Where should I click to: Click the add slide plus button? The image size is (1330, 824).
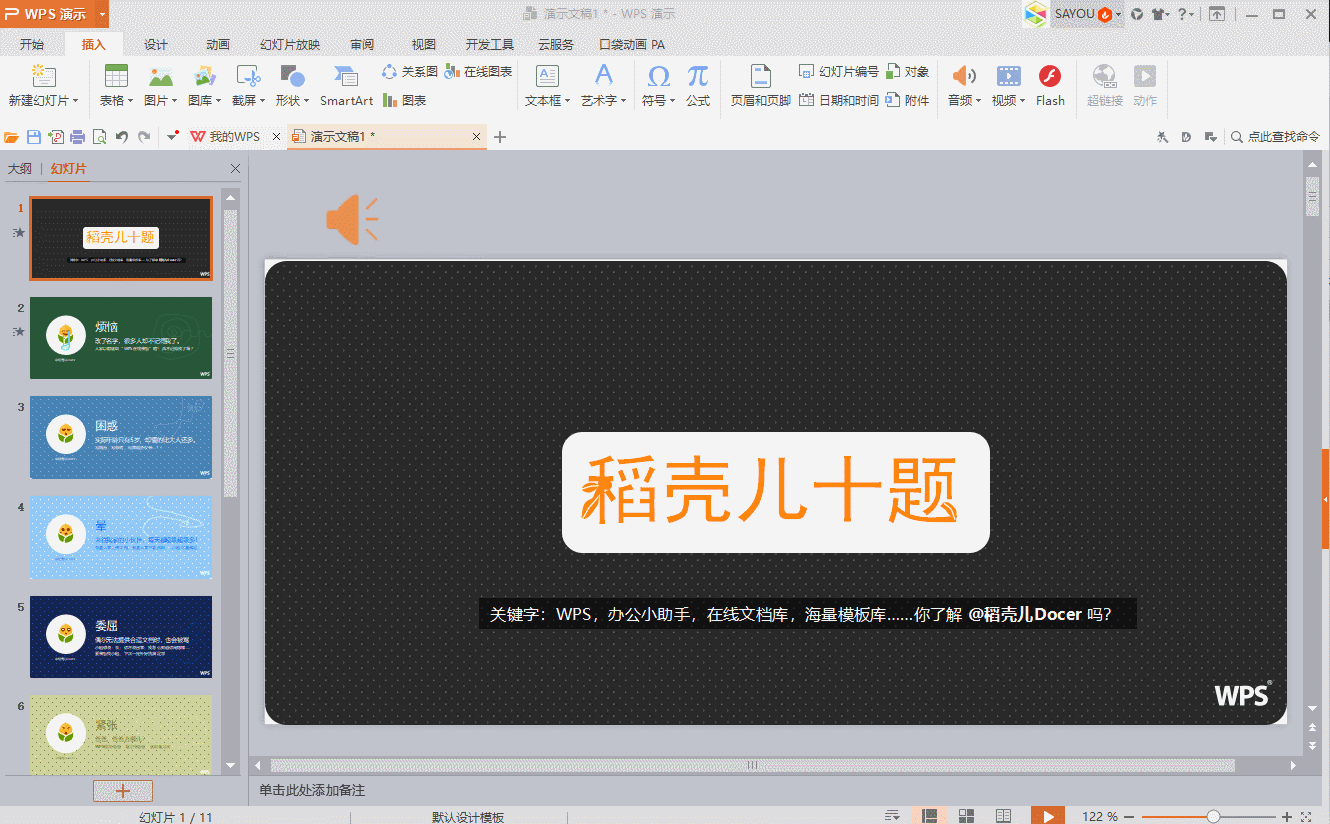(123, 791)
